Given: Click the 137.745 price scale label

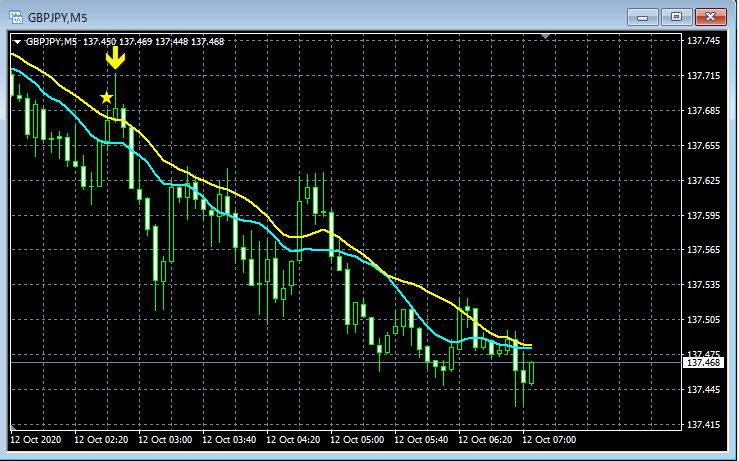Looking at the screenshot, I should (x=704, y=41).
